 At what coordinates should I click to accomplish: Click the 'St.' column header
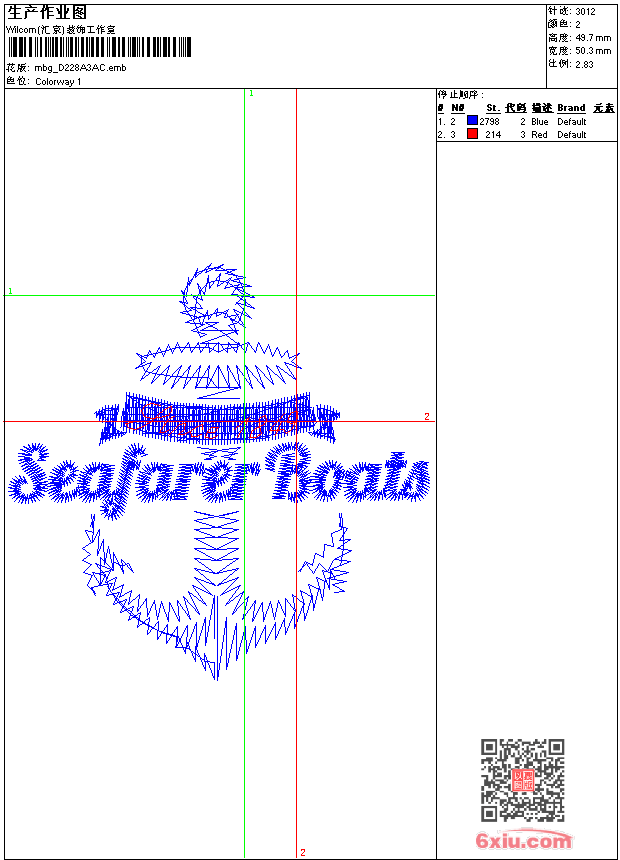pyautogui.click(x=493, y=108)
